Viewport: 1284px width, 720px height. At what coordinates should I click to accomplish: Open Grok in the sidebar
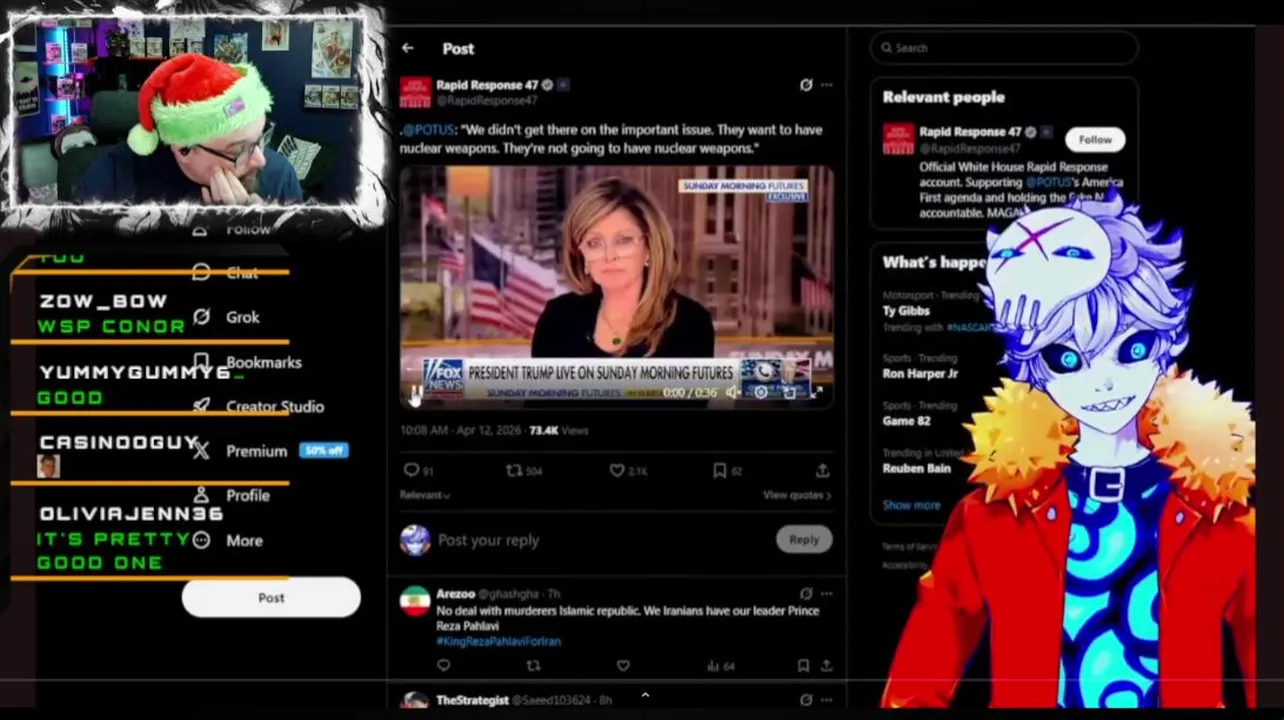[x=225, y=317]
